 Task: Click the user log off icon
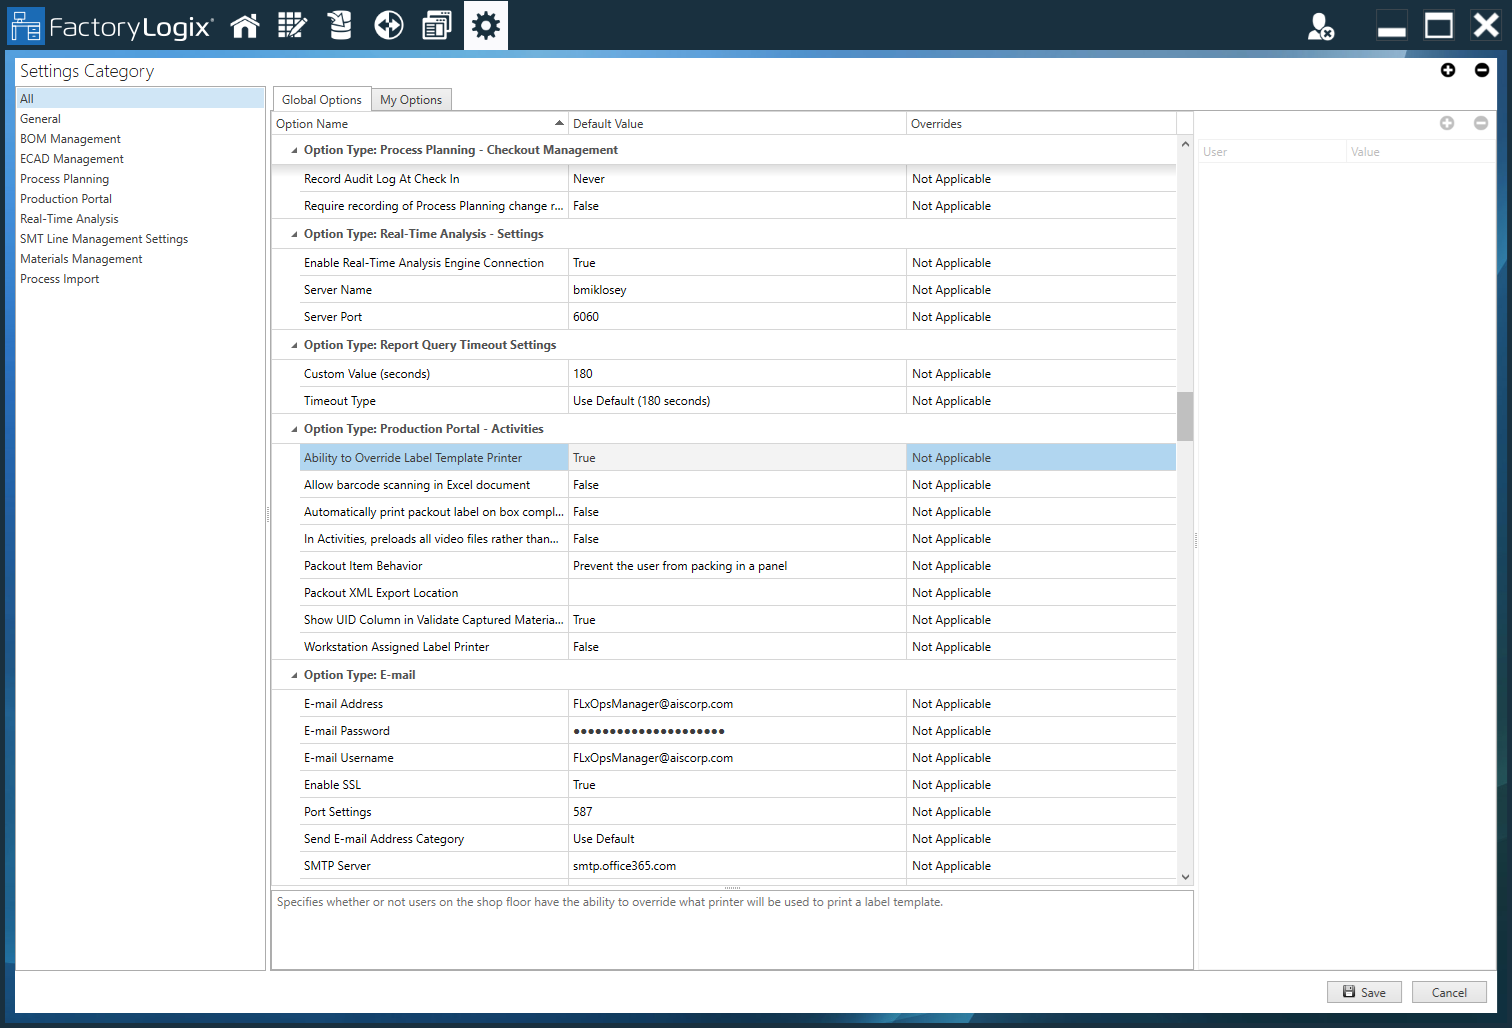[x=1320, y=27]
